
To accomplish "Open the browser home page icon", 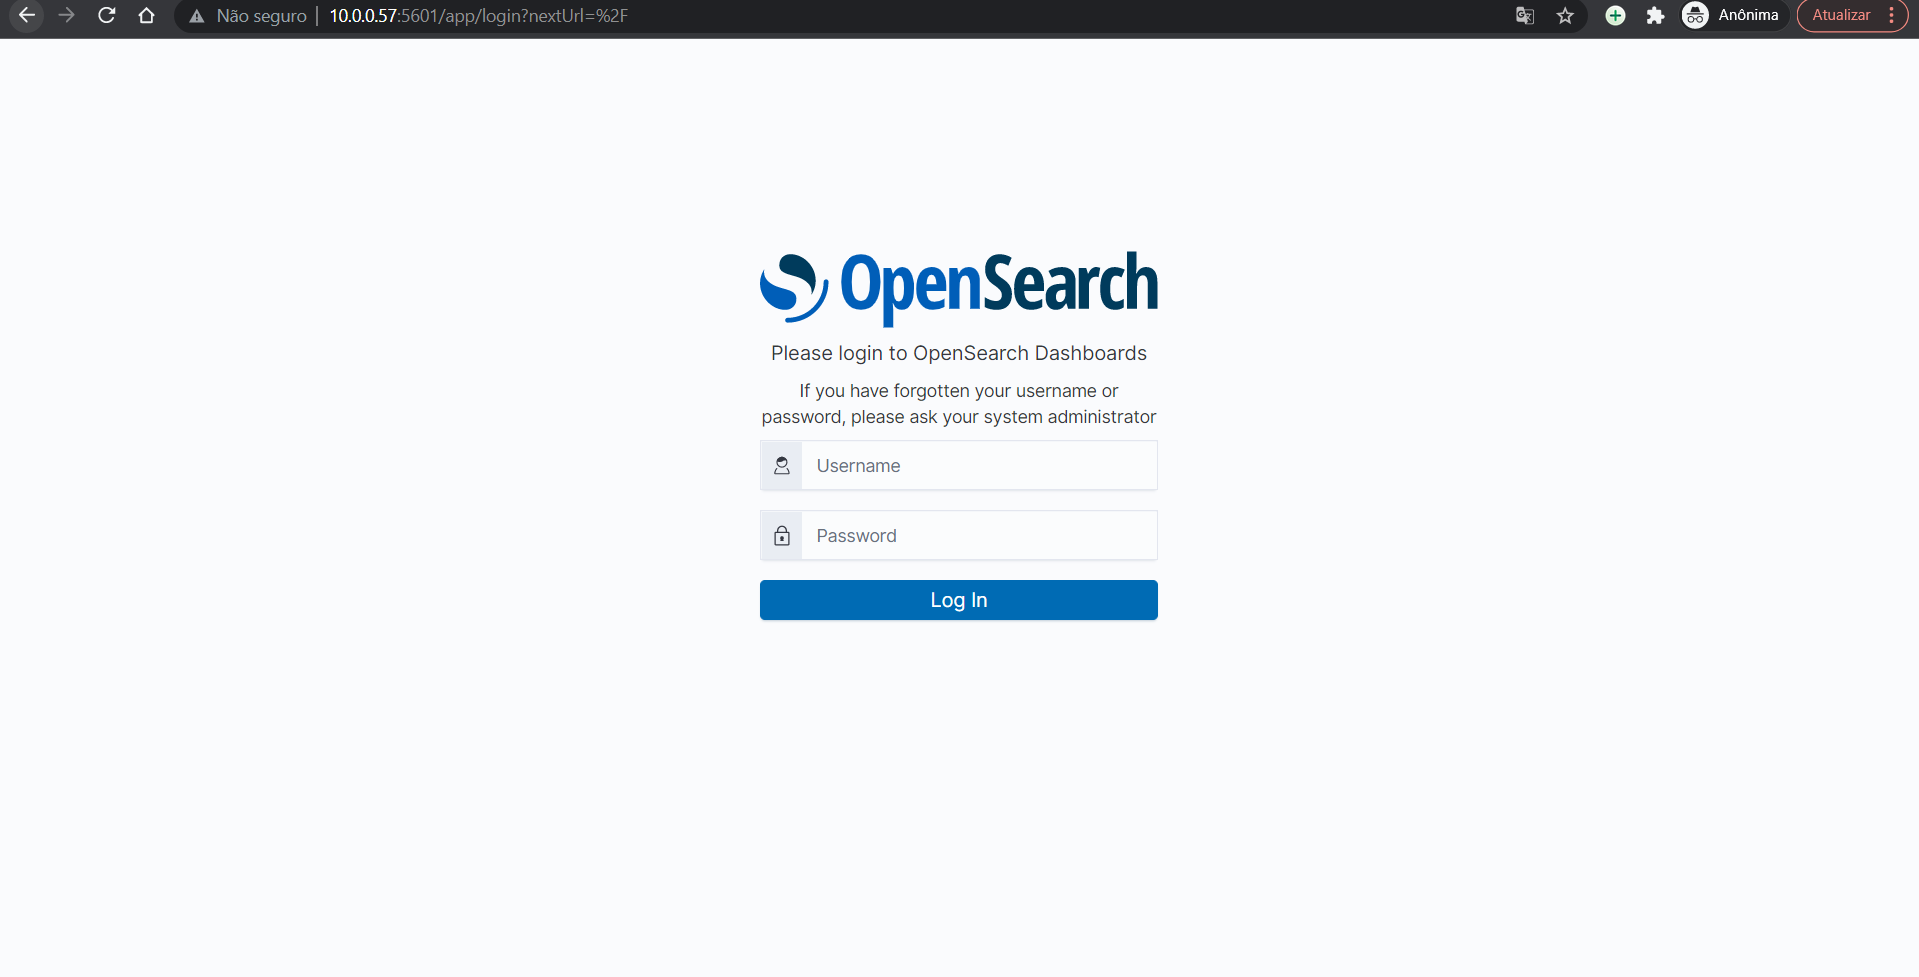I will click(147, 15).
